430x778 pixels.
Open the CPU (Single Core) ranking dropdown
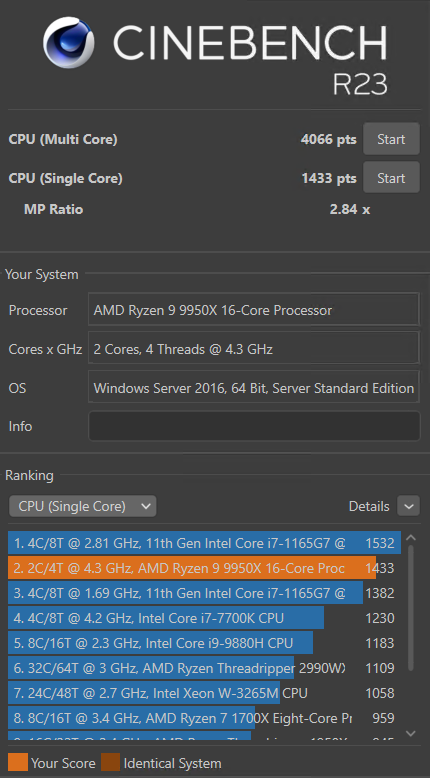(x=82, y=507)
